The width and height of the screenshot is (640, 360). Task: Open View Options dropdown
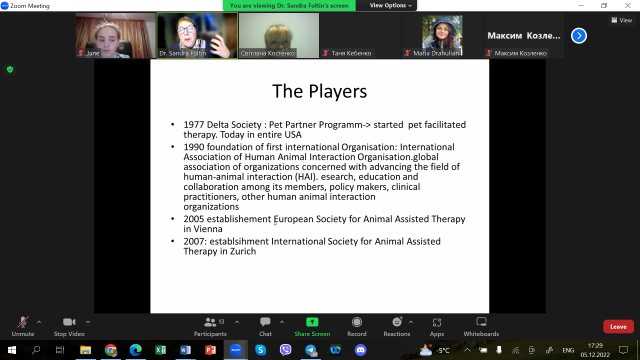[390, 5]
